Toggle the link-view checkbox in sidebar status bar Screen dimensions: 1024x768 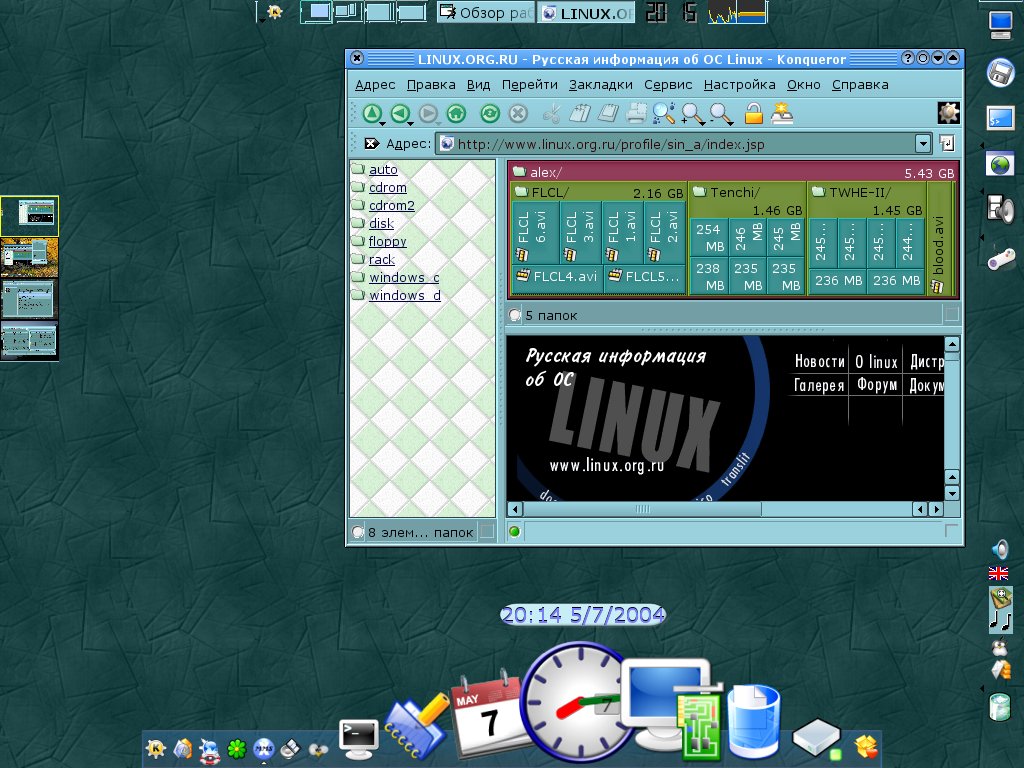point(487,532)
